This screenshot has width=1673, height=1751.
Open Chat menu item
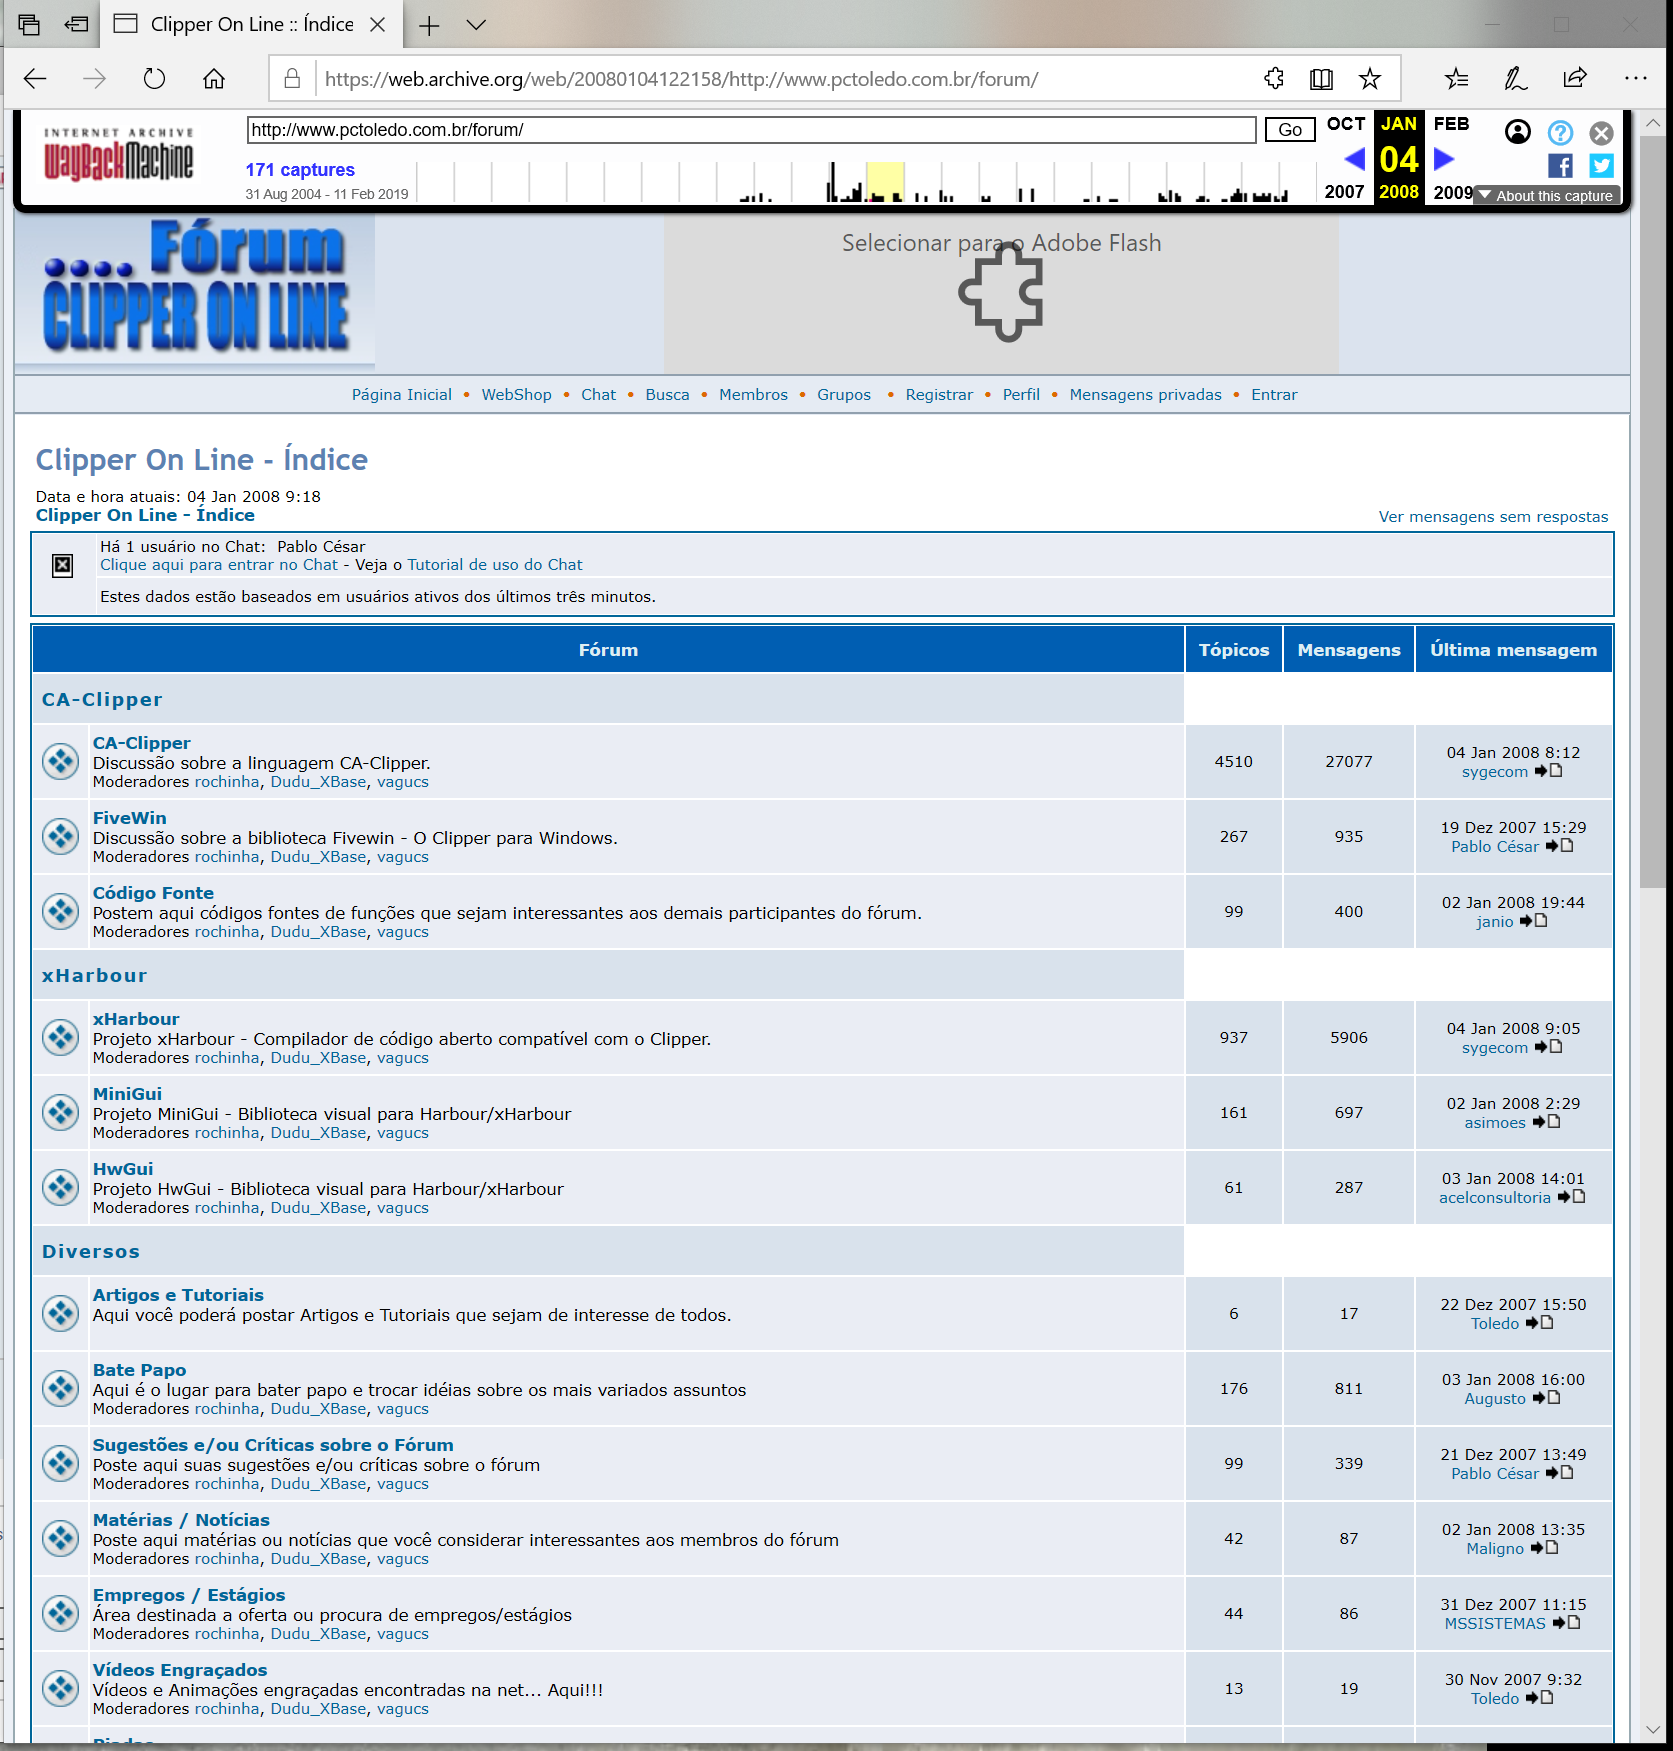point(599,395)
